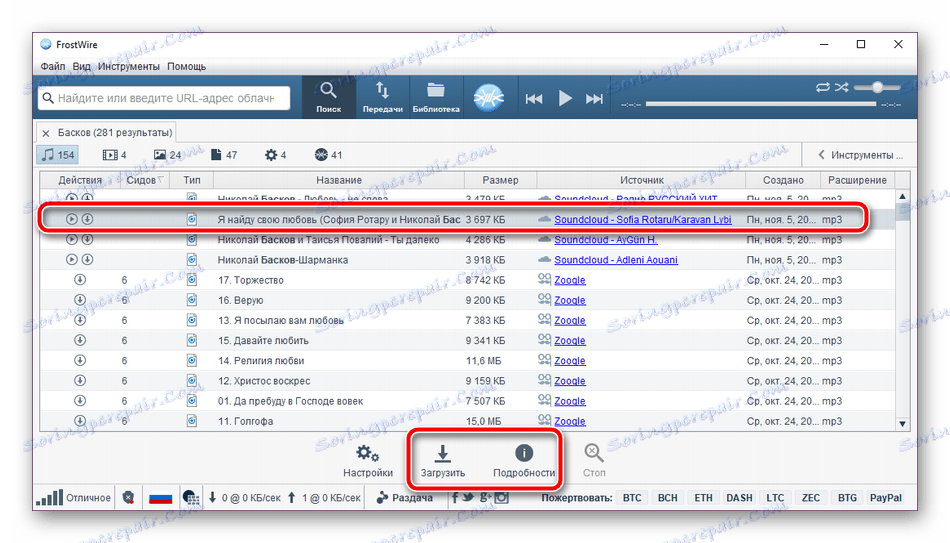Click the Настройки settings button
The width and height of the screenshot is (950, 543).
368,461
